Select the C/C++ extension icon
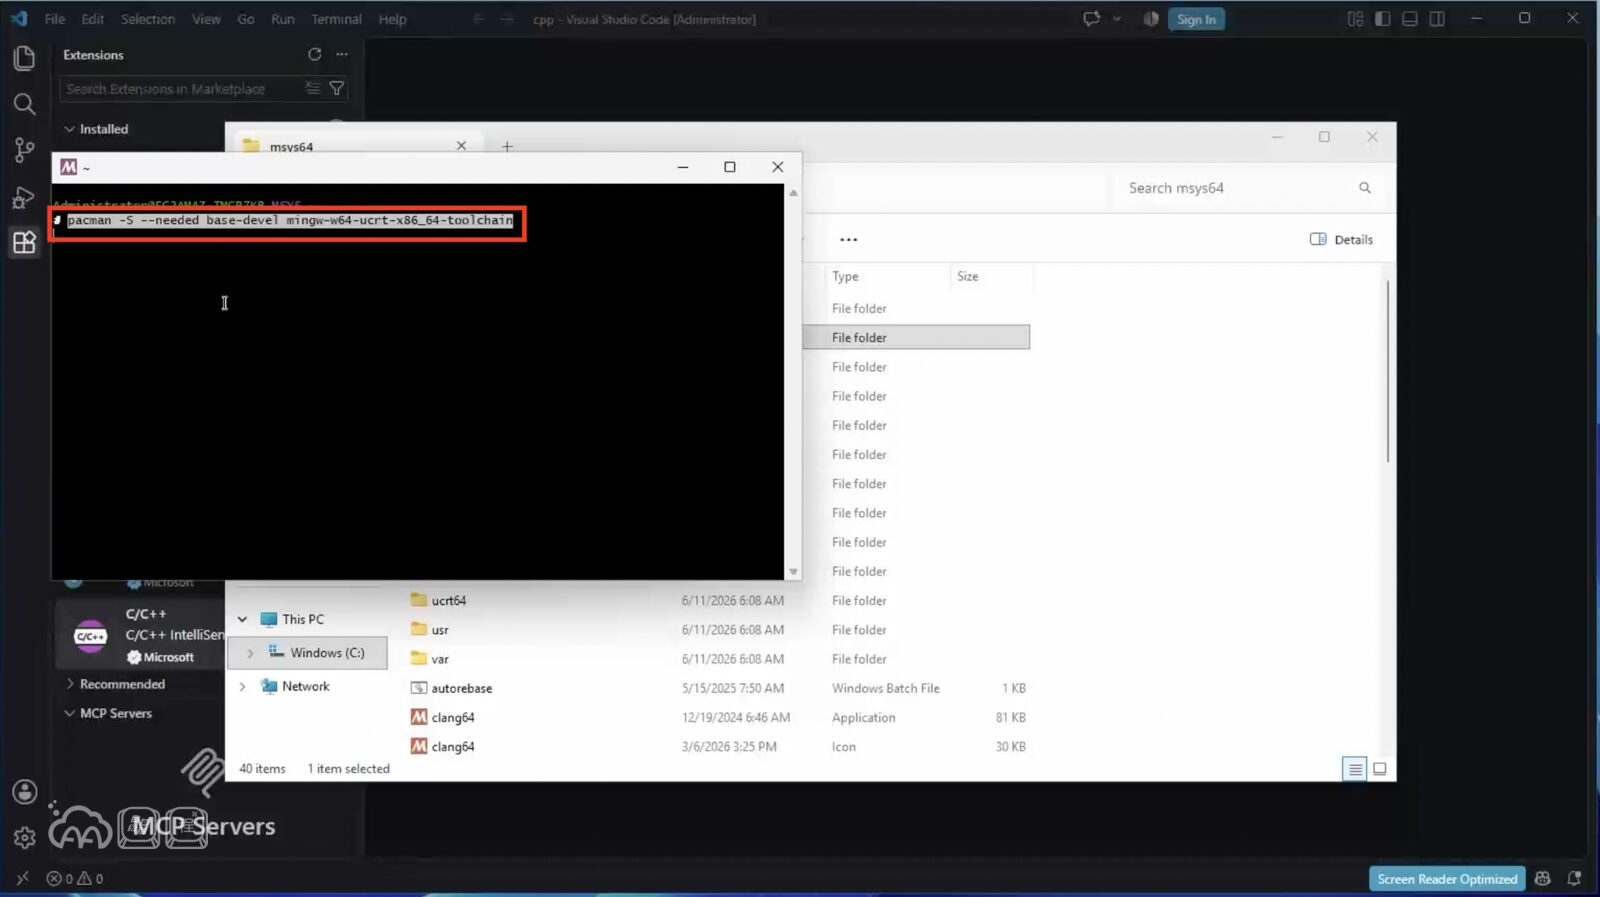This screenshot has height=897, width=1600. pyautogui.click(x=90, y=636)
